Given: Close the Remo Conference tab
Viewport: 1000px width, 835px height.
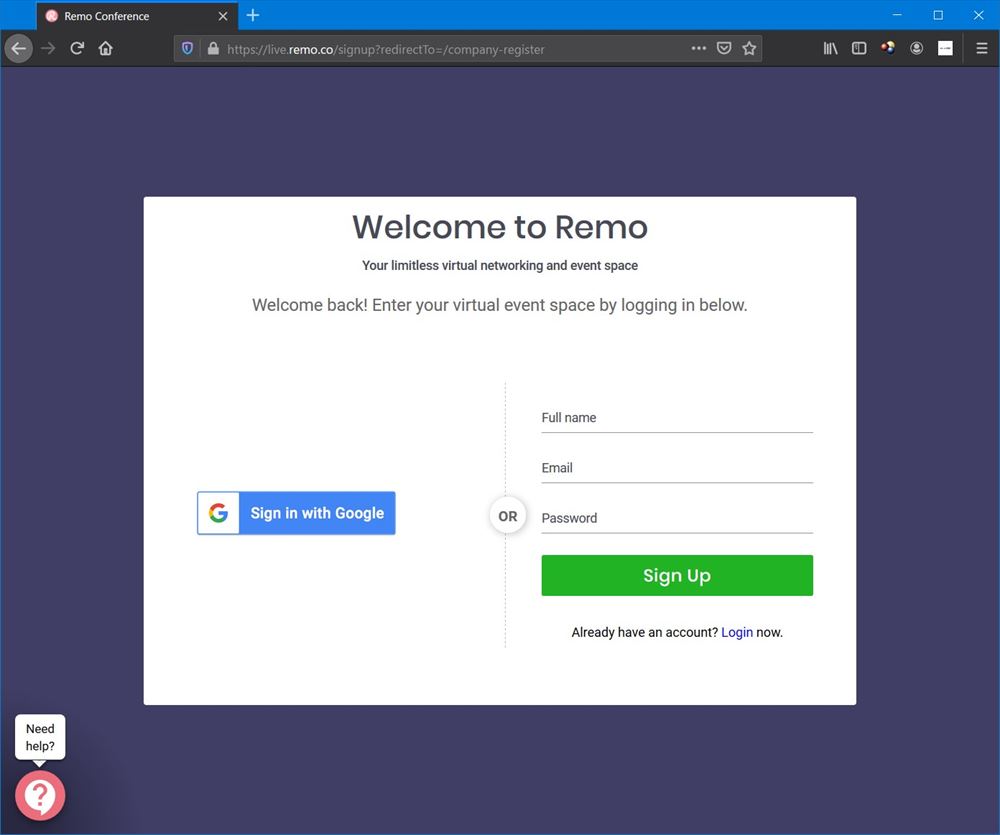Looking at the screenshot, I should pyautogui.click(x=223, y=16).
